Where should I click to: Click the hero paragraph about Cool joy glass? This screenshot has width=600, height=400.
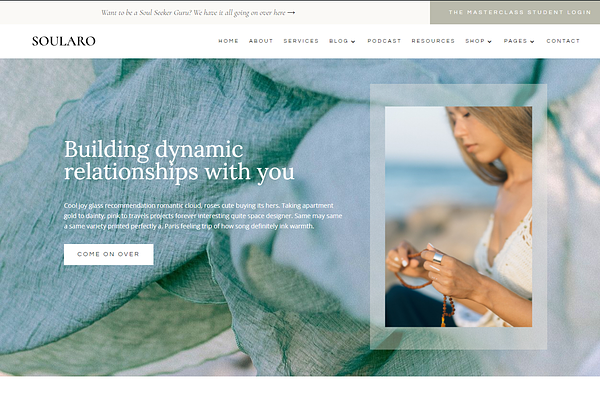203,216
